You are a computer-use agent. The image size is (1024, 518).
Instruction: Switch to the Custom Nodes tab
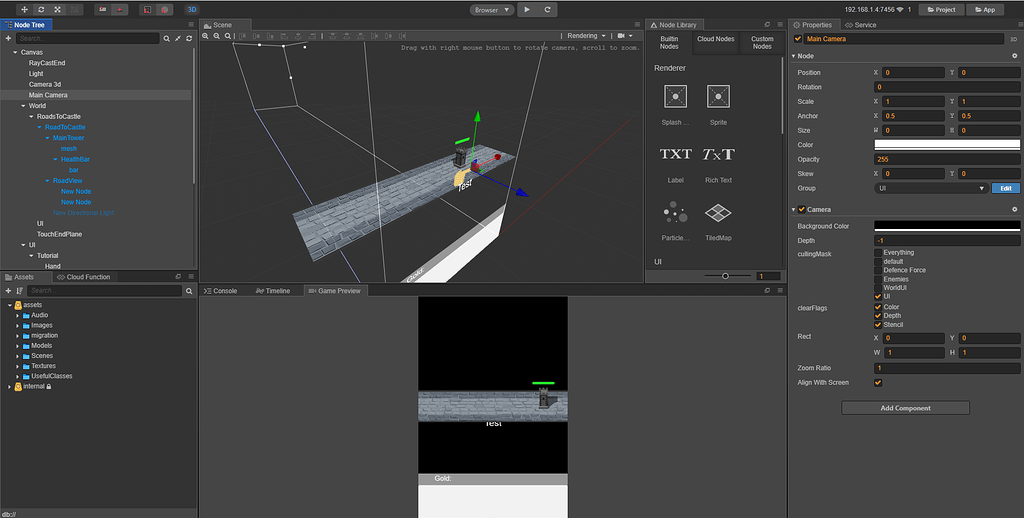[762, 42]
